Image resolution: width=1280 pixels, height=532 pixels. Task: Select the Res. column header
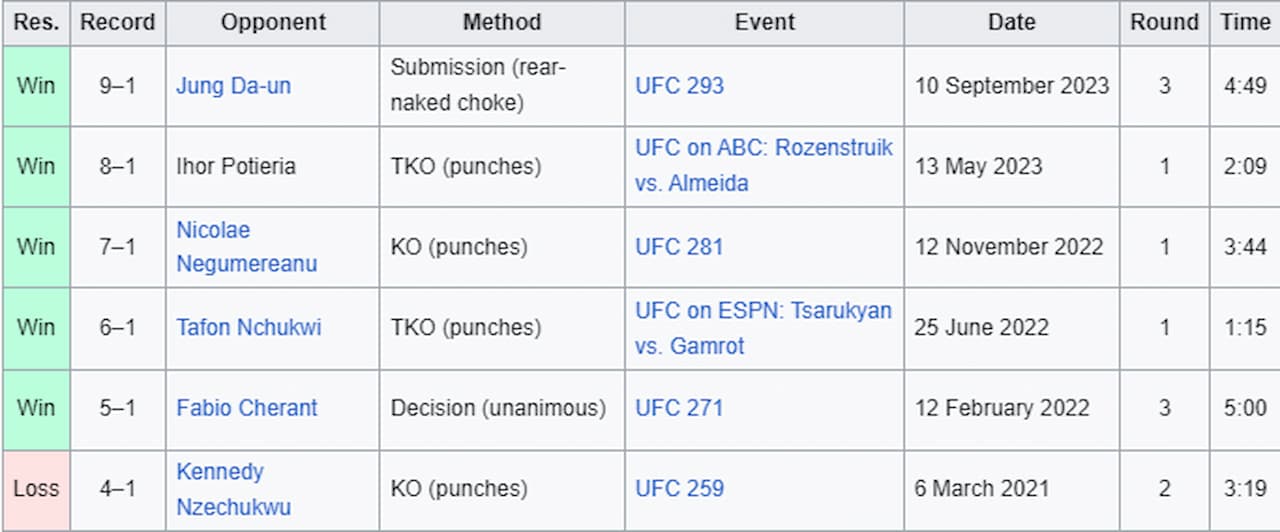point(36,23)
